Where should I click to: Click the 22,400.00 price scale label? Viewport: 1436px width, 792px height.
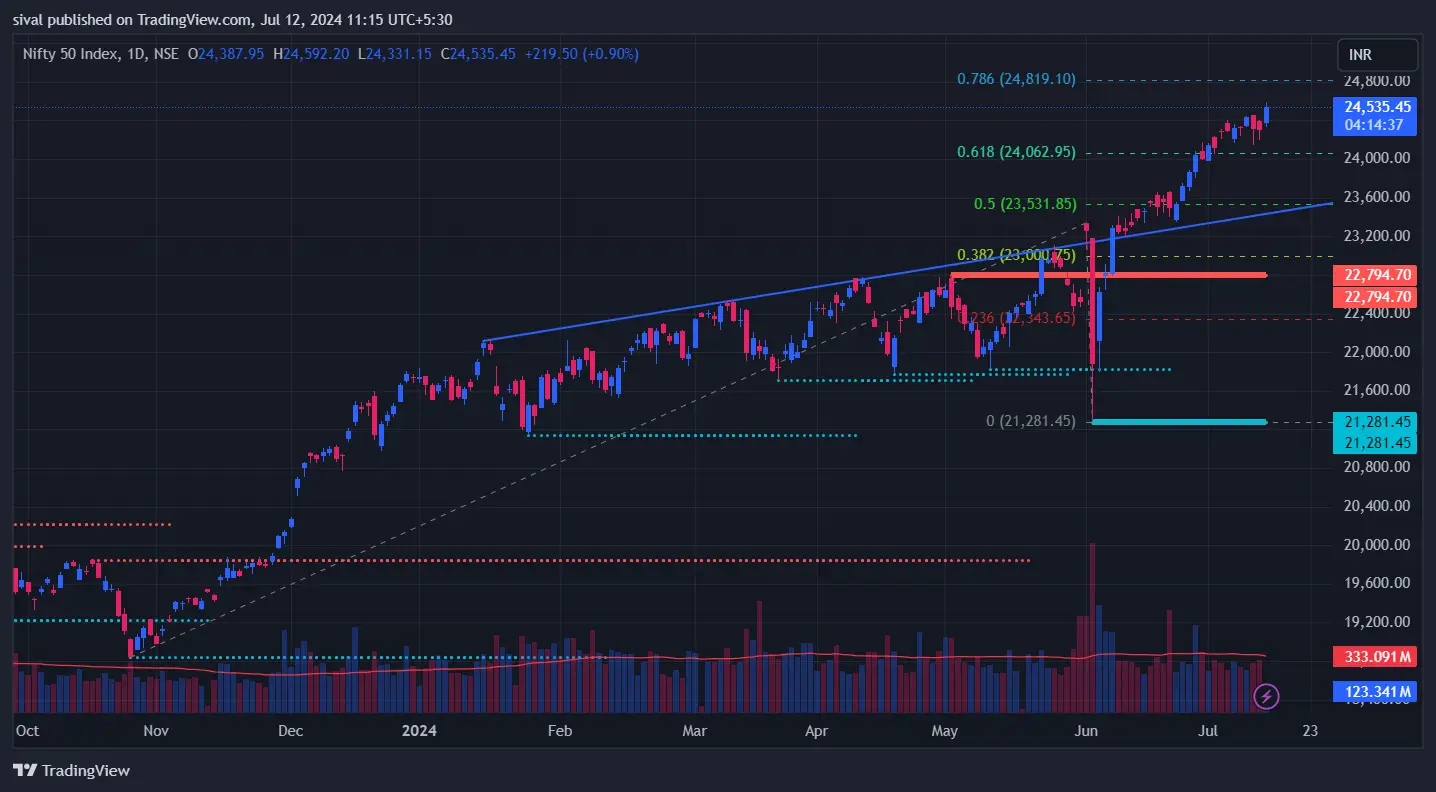click(1375, 313)
